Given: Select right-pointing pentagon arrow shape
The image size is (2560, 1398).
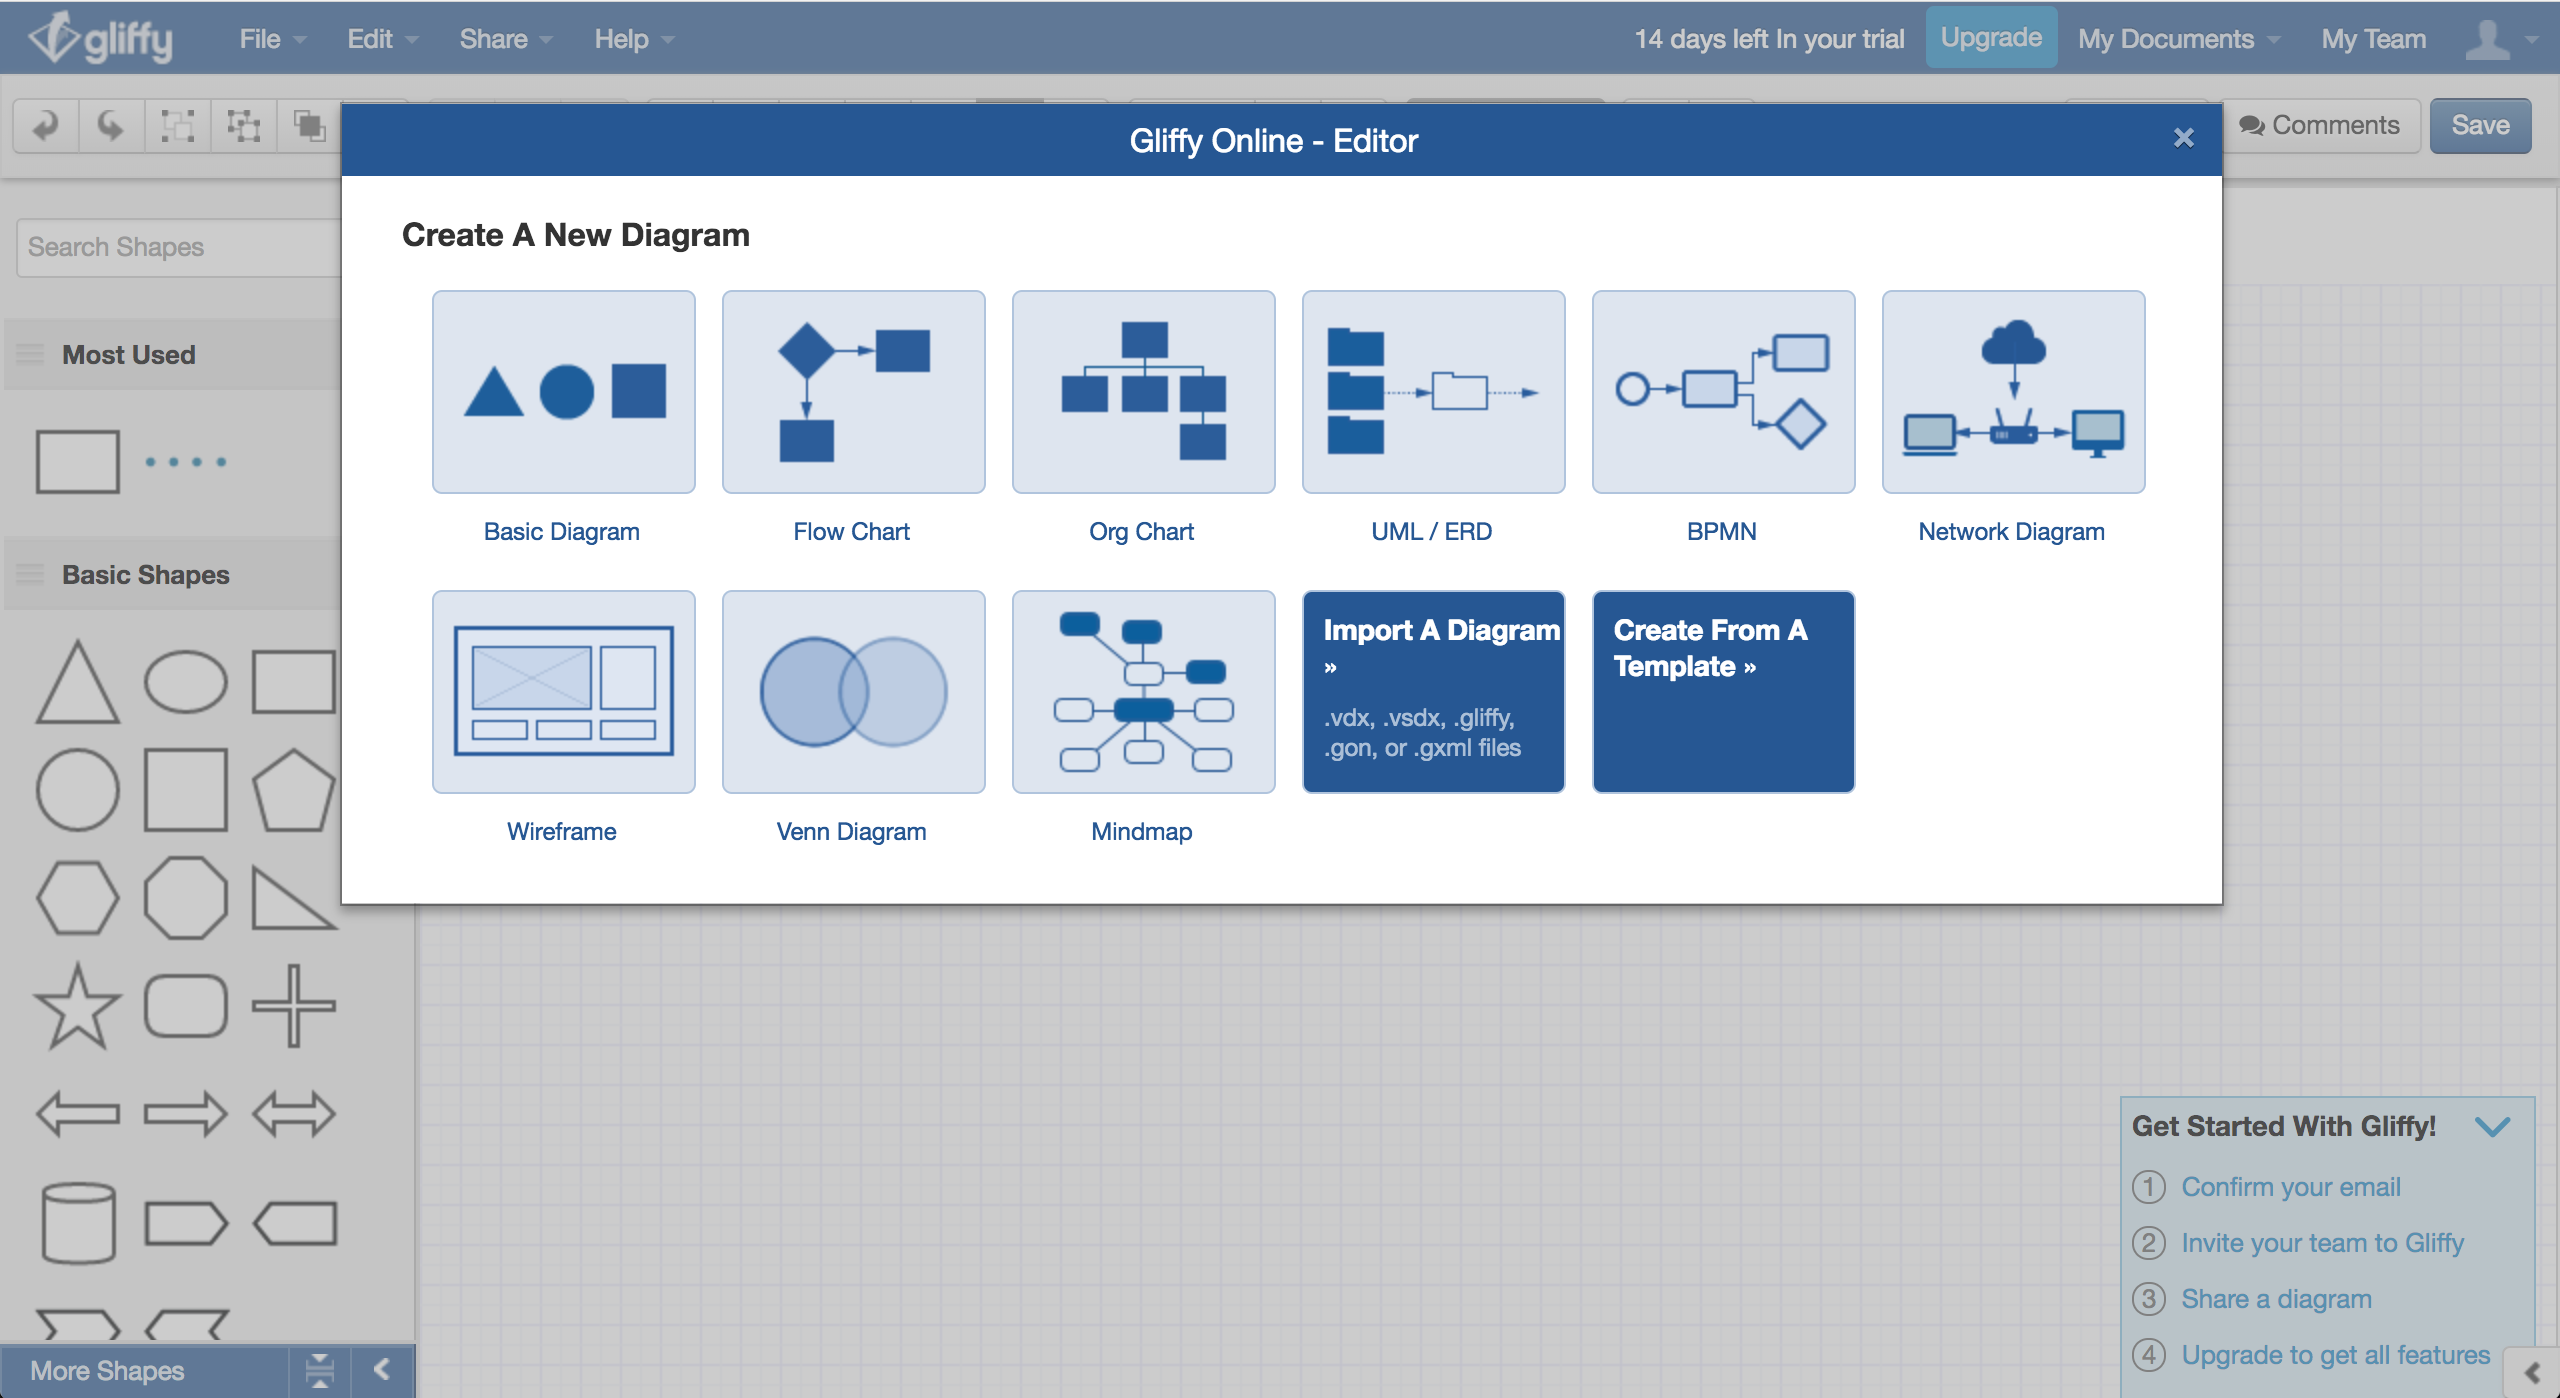Looking at the screenshot, I should (186, 1223).
